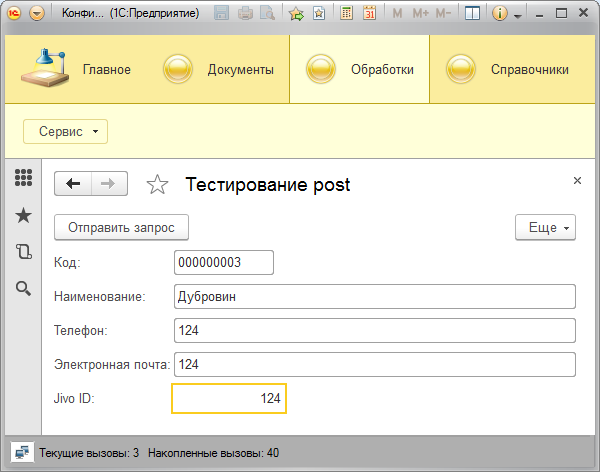Click the Электронная почта input field

[375, 364]
